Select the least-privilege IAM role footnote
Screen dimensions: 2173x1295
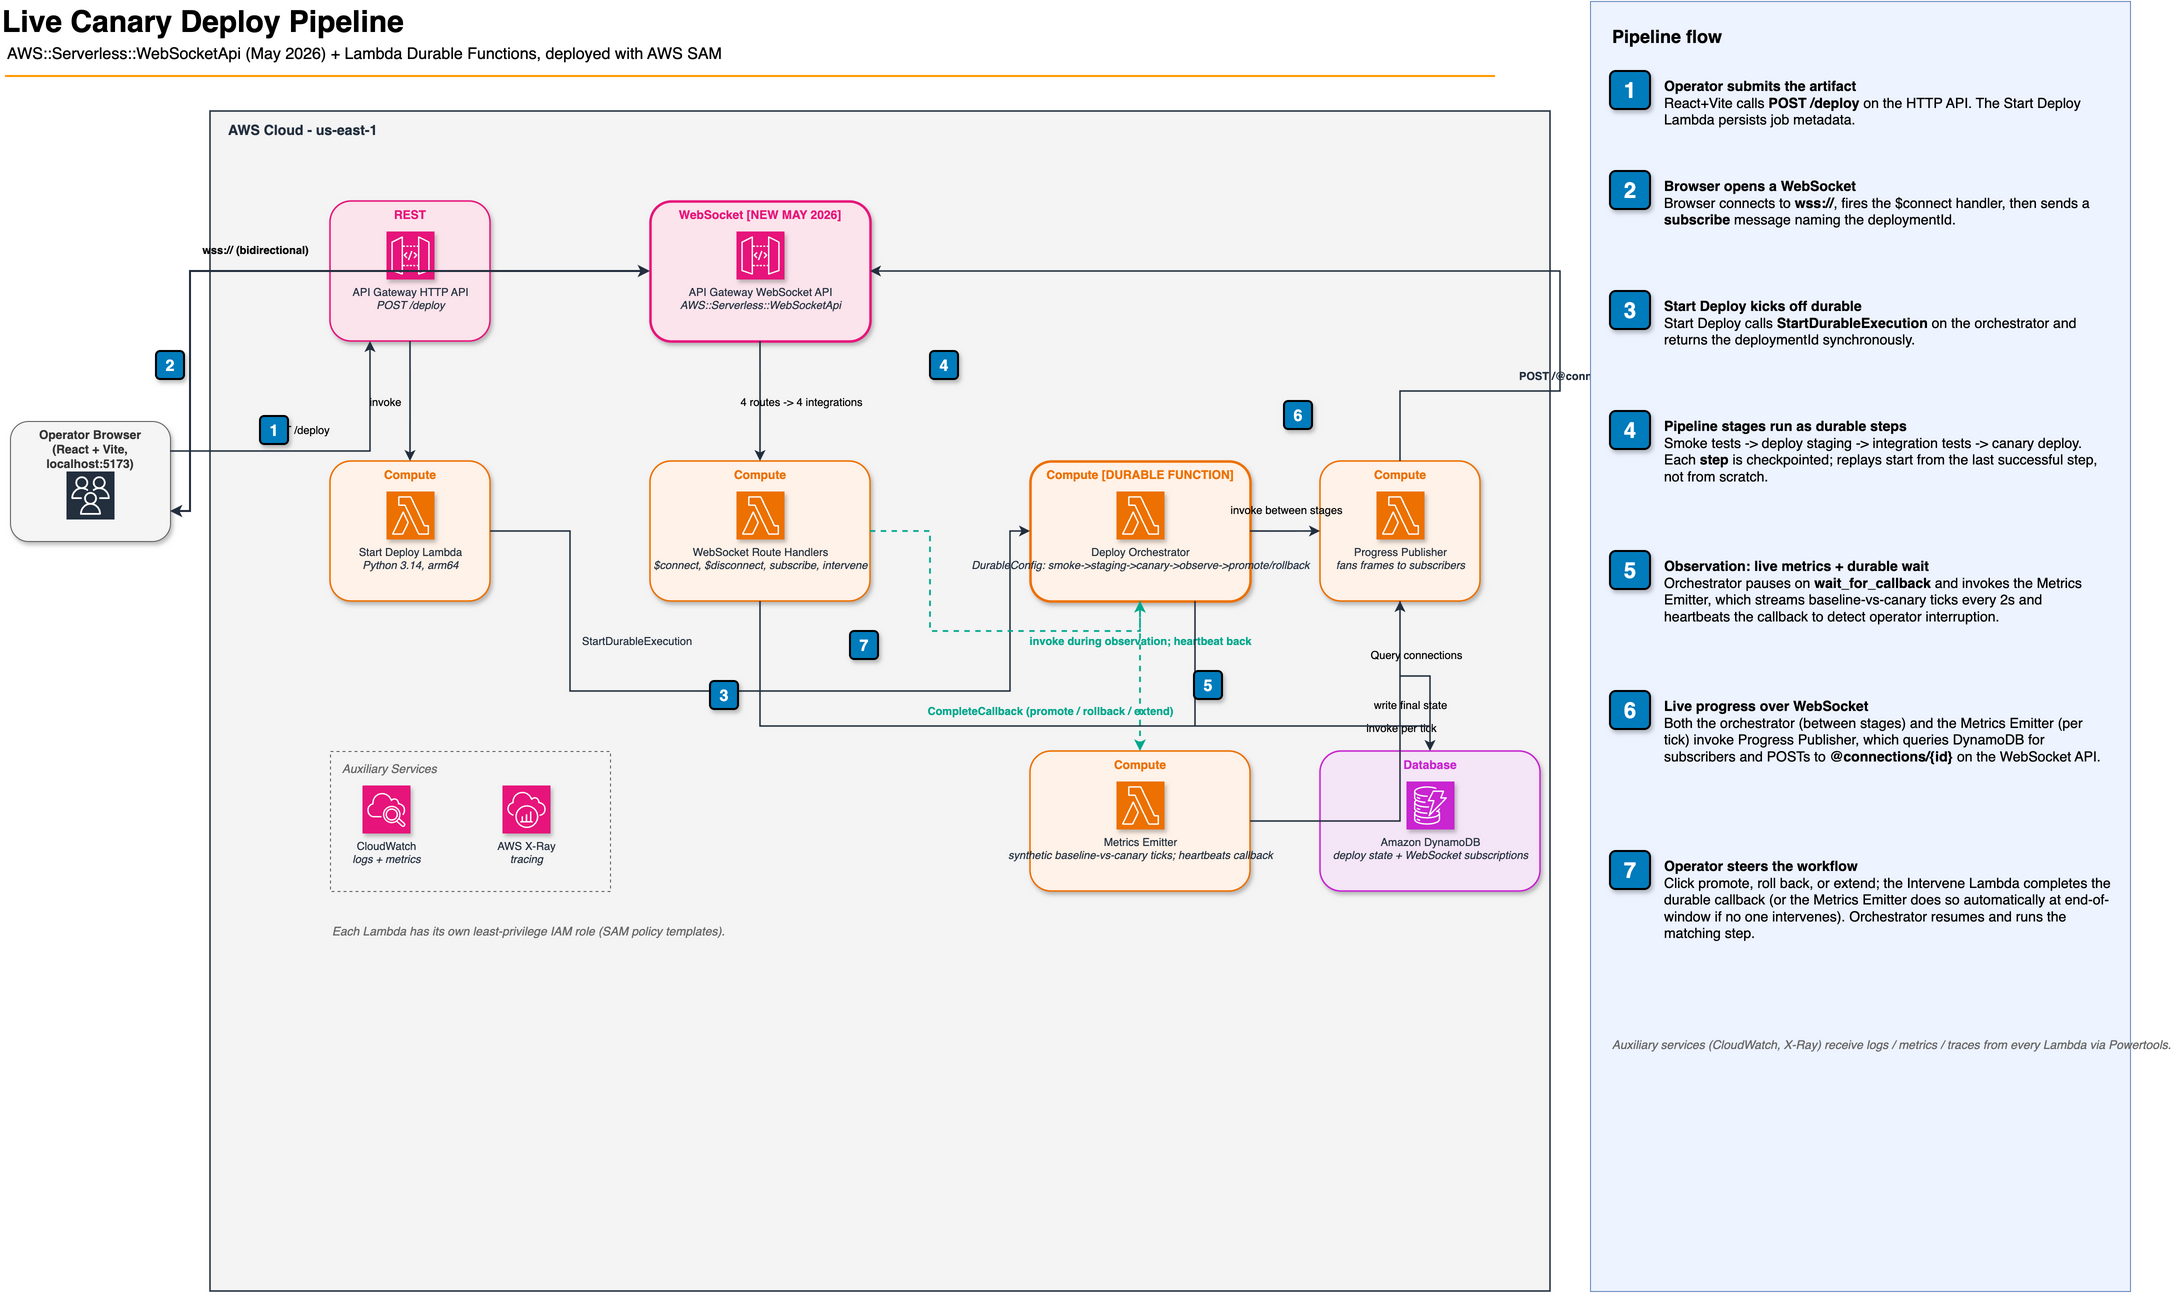pyautogui.click(x=529, y=931)
